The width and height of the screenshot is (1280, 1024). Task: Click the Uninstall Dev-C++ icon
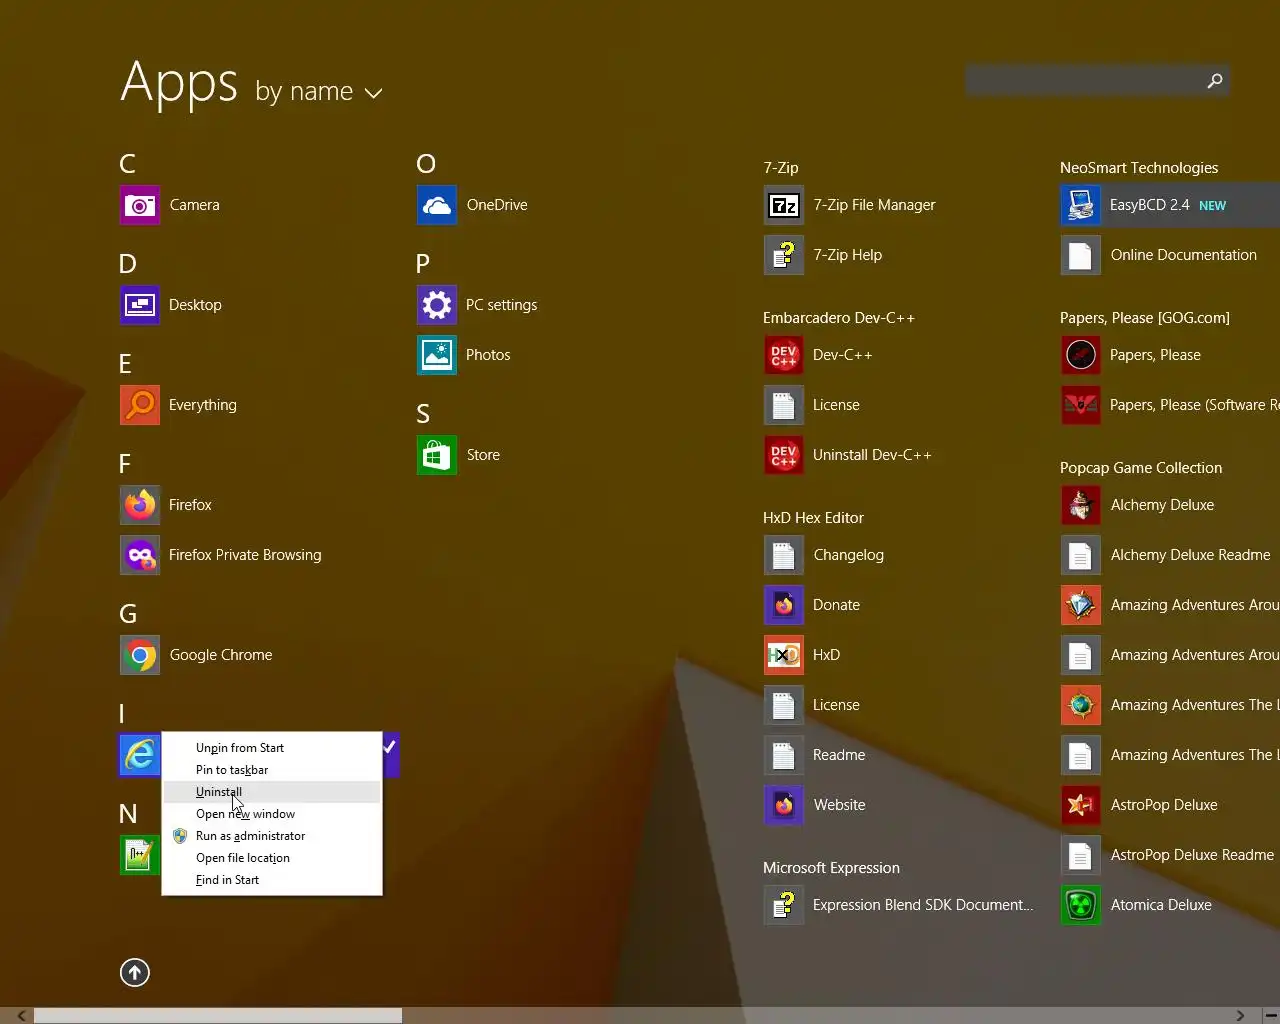tap(784, 455)
